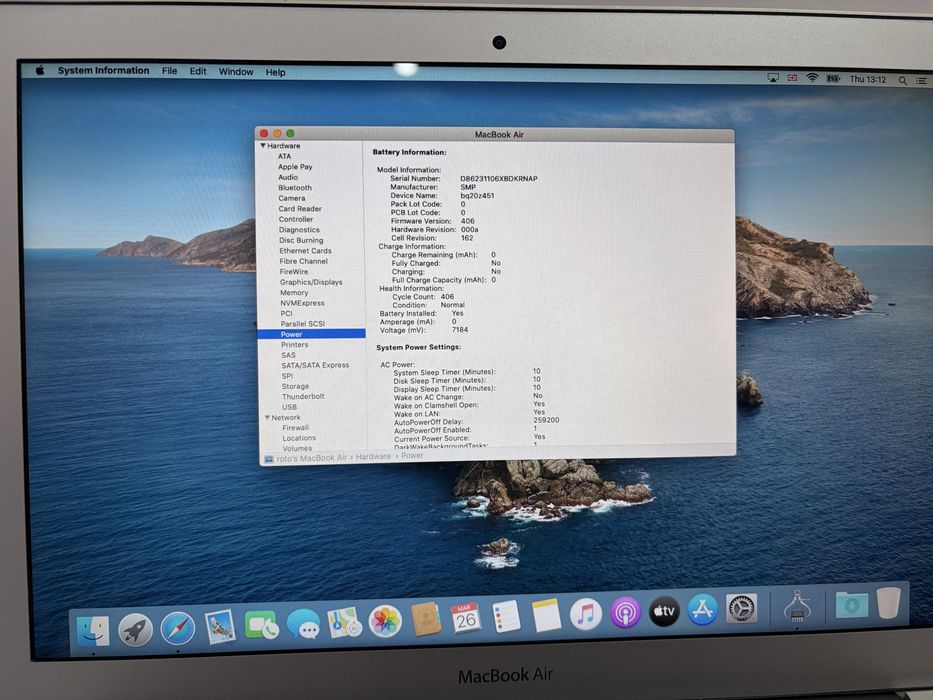Select Diagnostics in the sidebar
This screenshot has width=933, height=700.
point(299,230)
